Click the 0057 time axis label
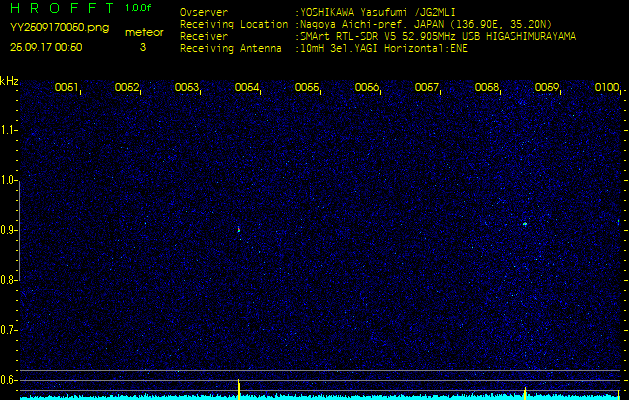Viewport: 629px width, 400px height. (427, 88)
